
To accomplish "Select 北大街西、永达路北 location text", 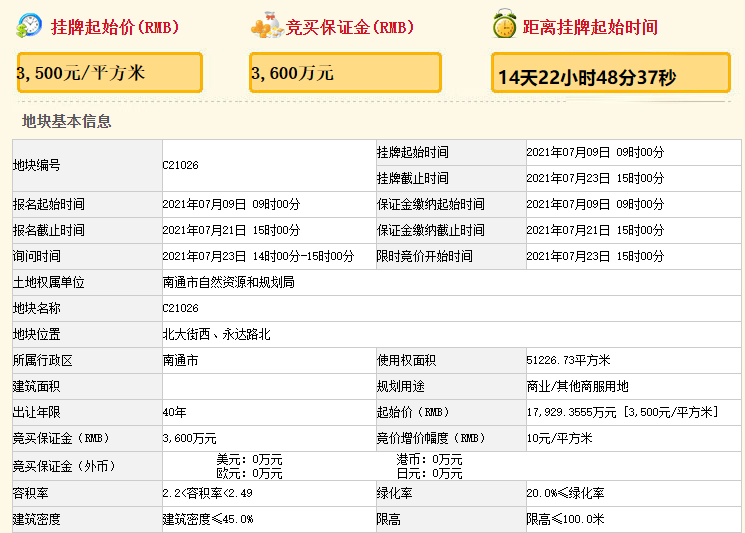I will pyautogui.click(x=217, y=334).
